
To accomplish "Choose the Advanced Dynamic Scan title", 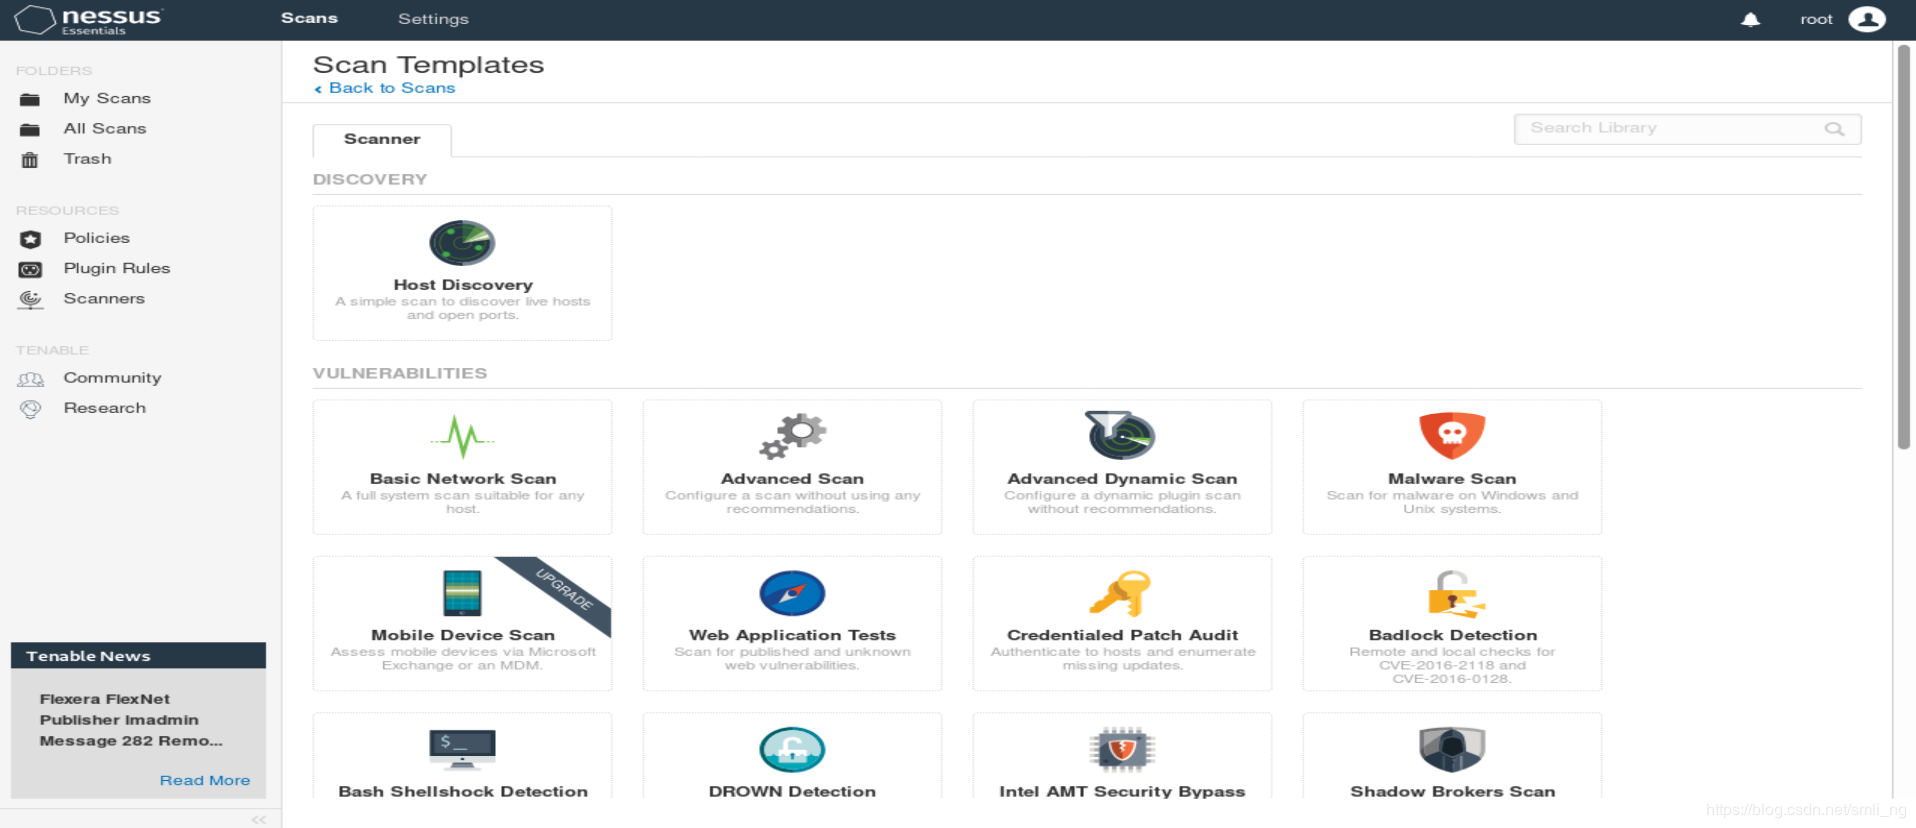I will [x=1122, y=479].
